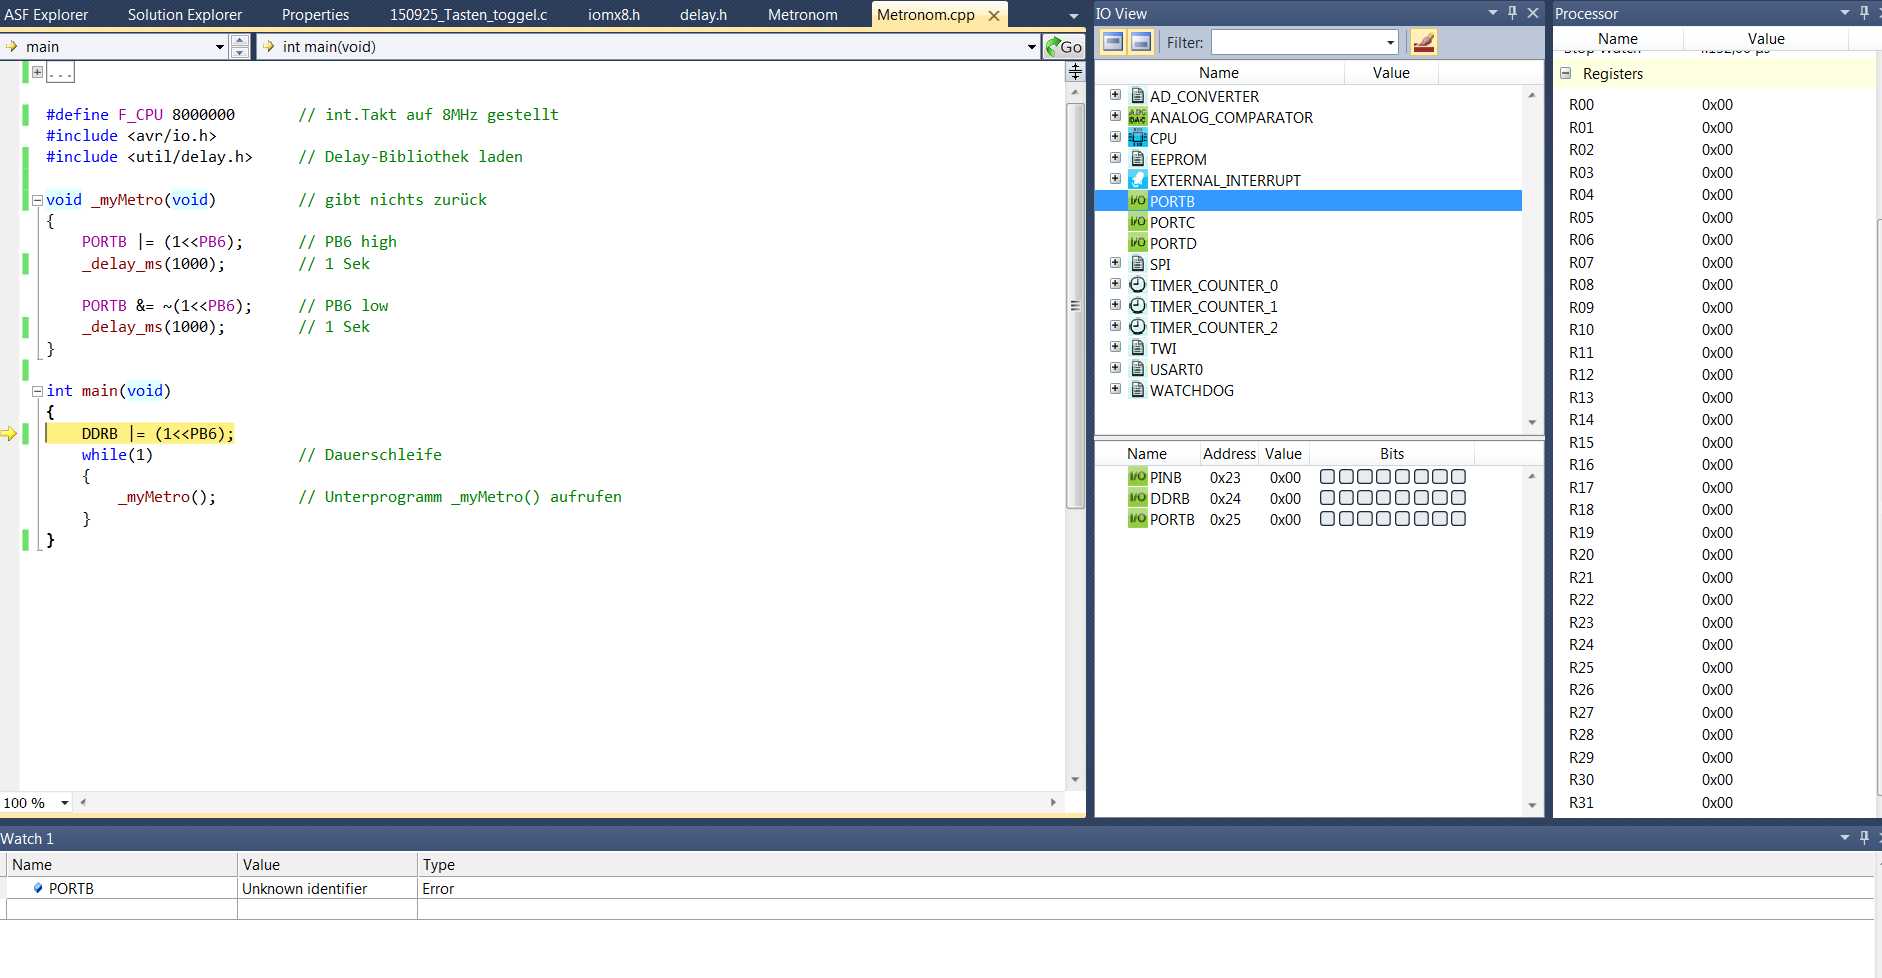The height and width of the screenshot is (978, 1882).
Task: Toggle the second bit box of PORTB
Action: 1346,519
